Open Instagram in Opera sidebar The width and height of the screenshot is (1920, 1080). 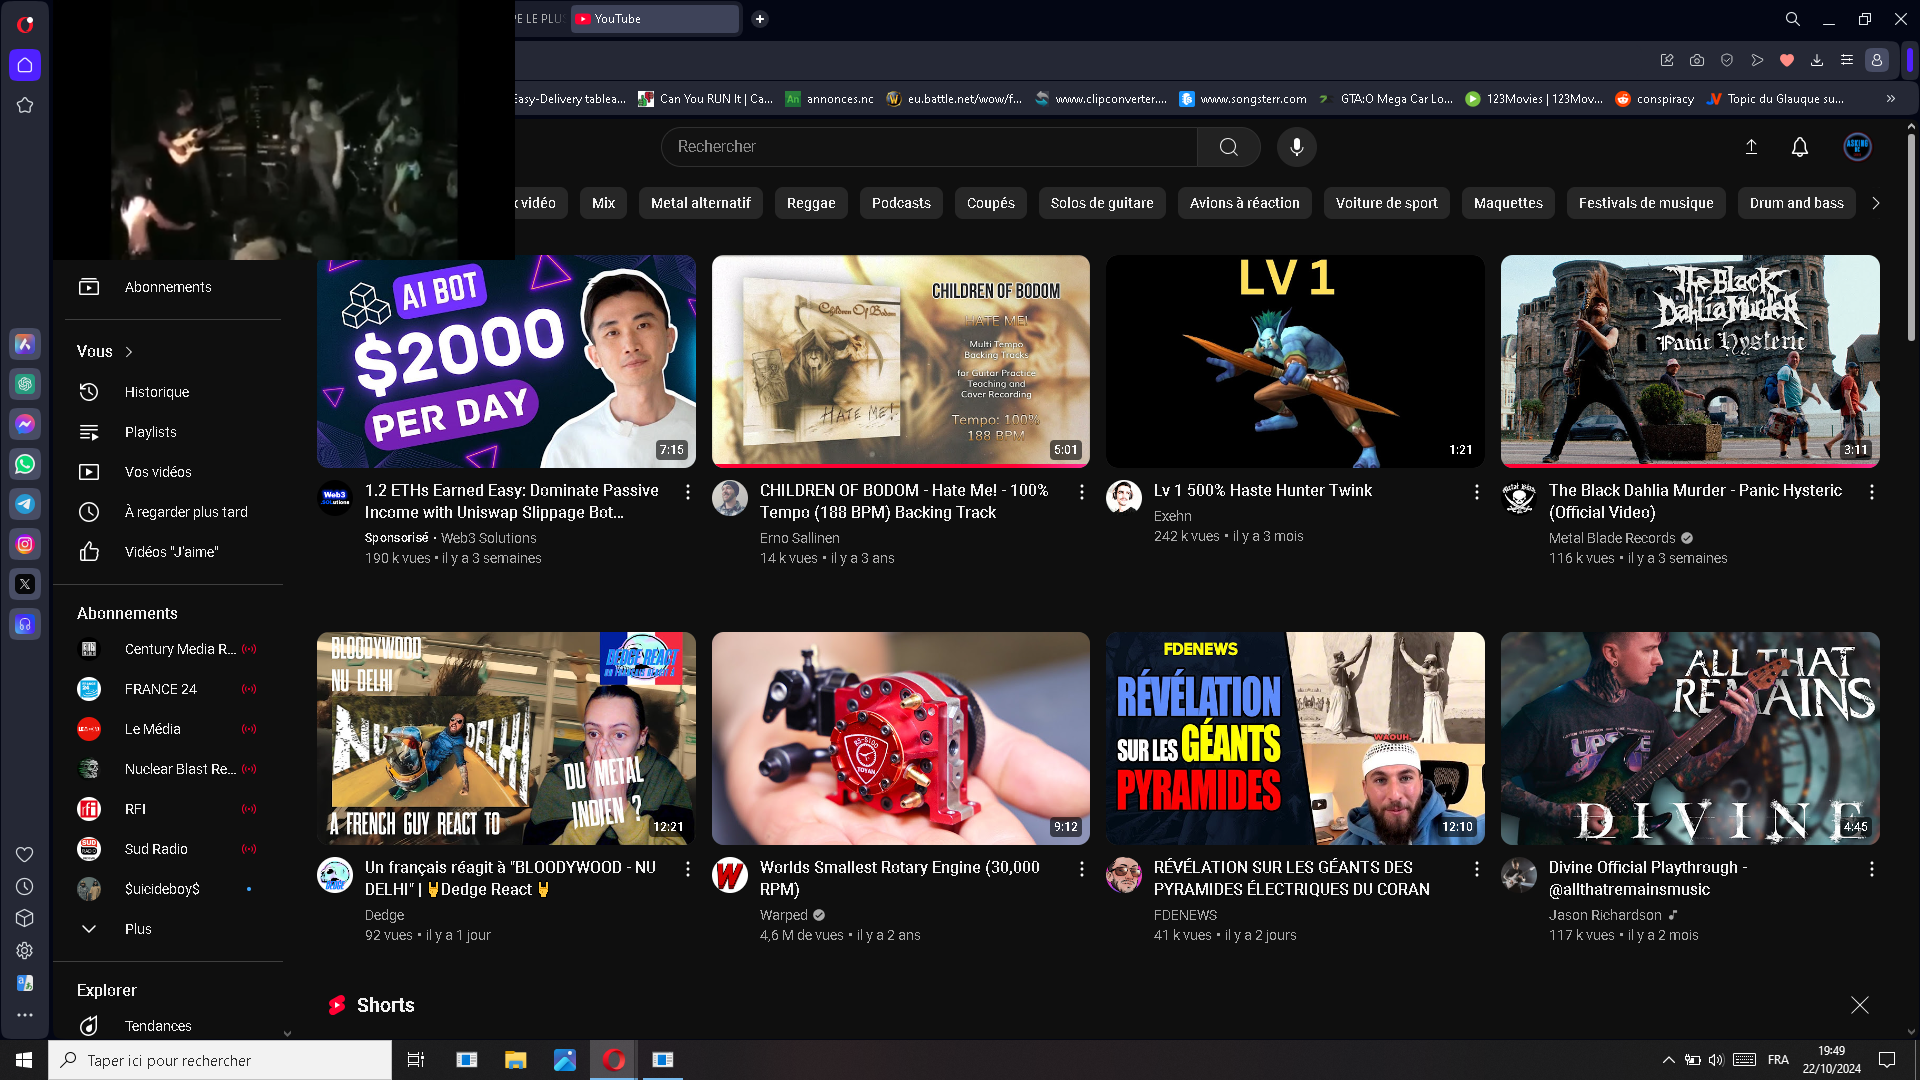click(25, 544)
